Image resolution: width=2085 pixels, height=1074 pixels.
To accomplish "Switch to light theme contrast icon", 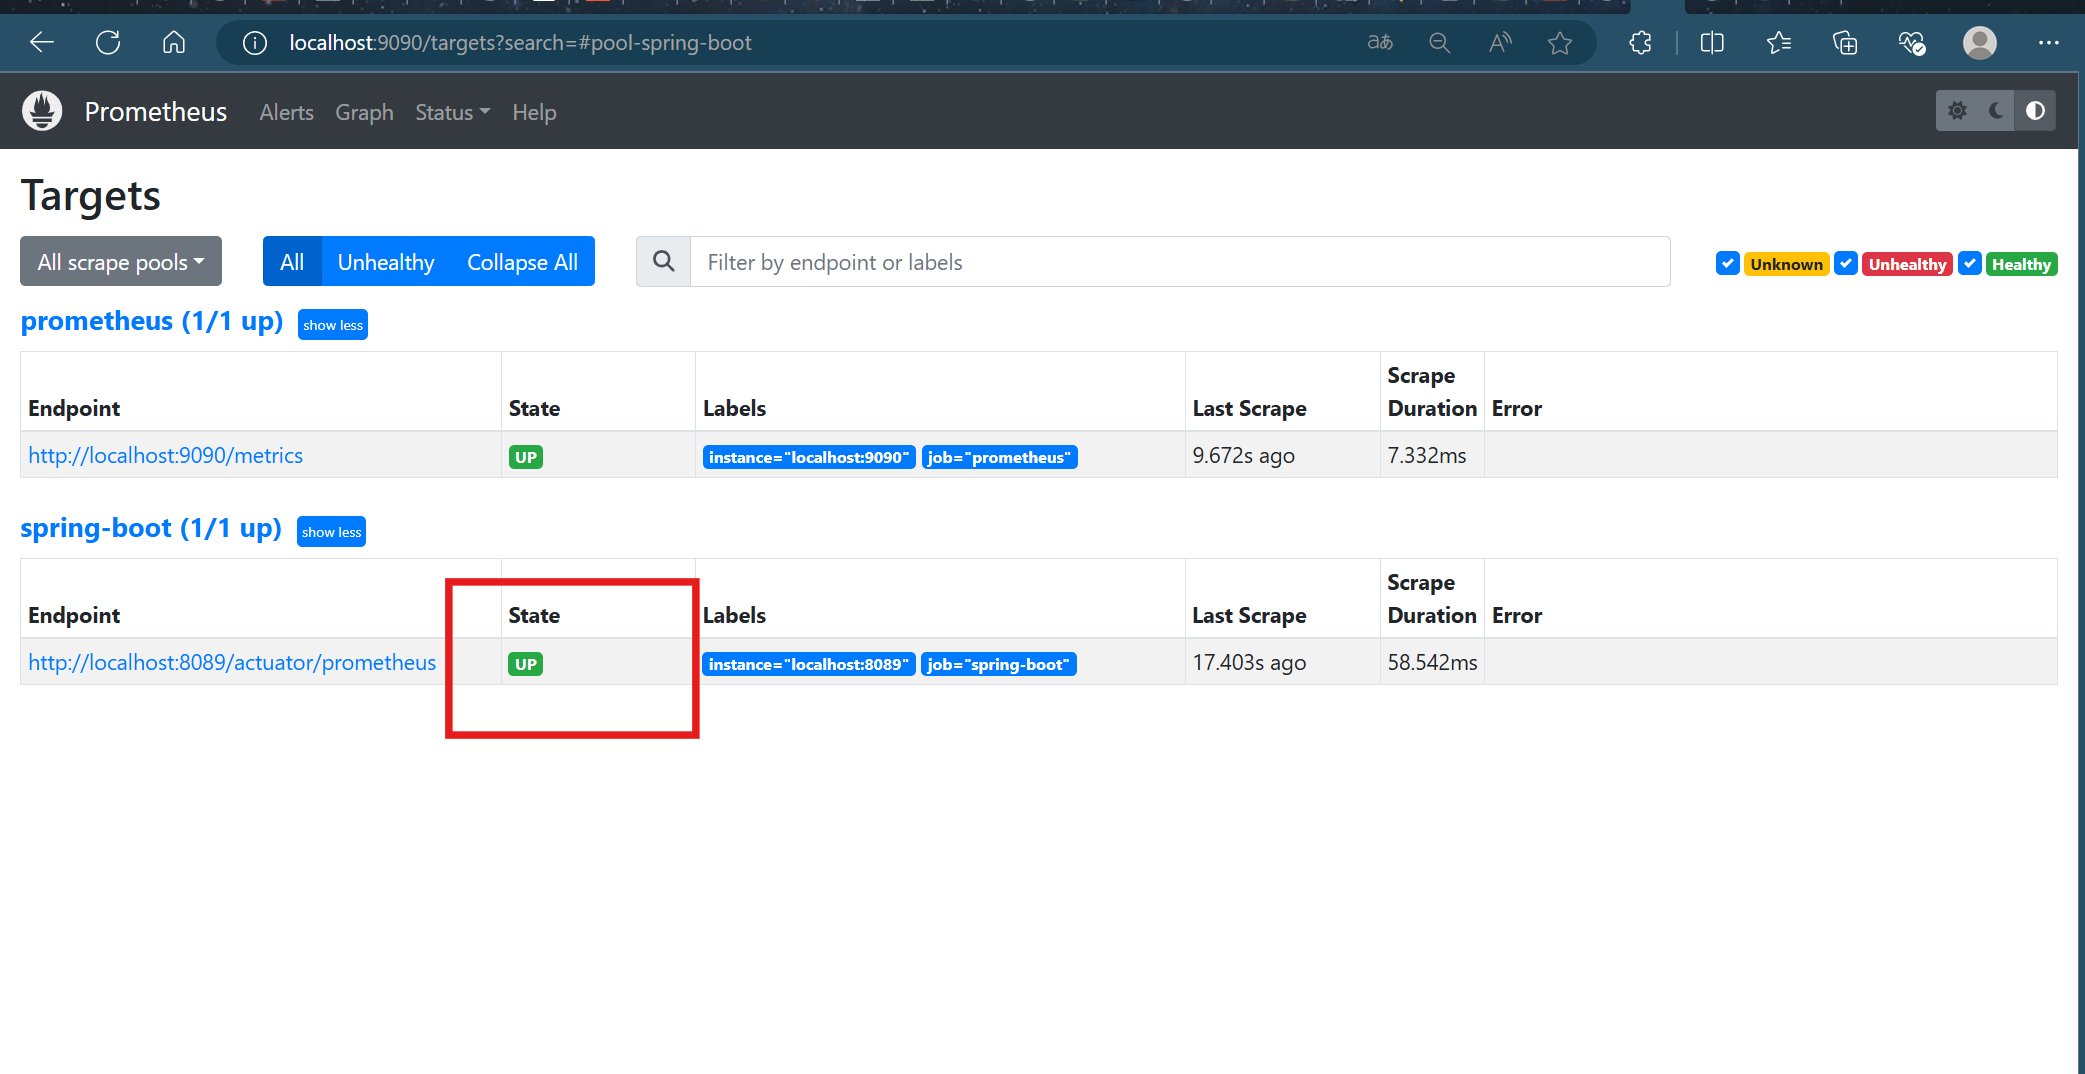I will 2035,111.
